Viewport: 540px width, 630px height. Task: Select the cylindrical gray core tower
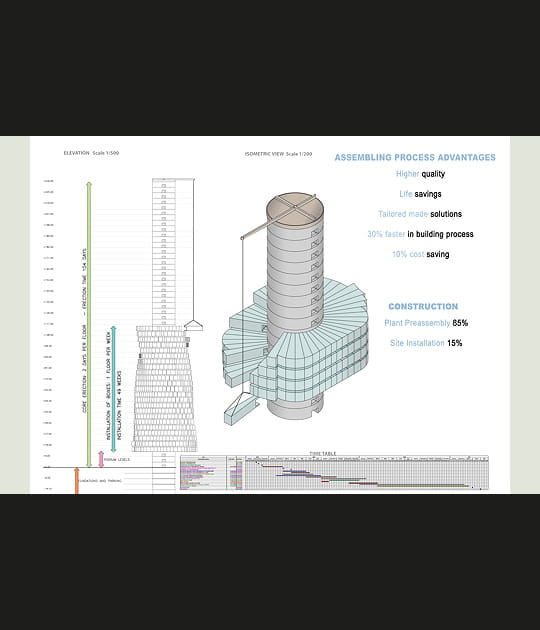(x=295, y=305)
